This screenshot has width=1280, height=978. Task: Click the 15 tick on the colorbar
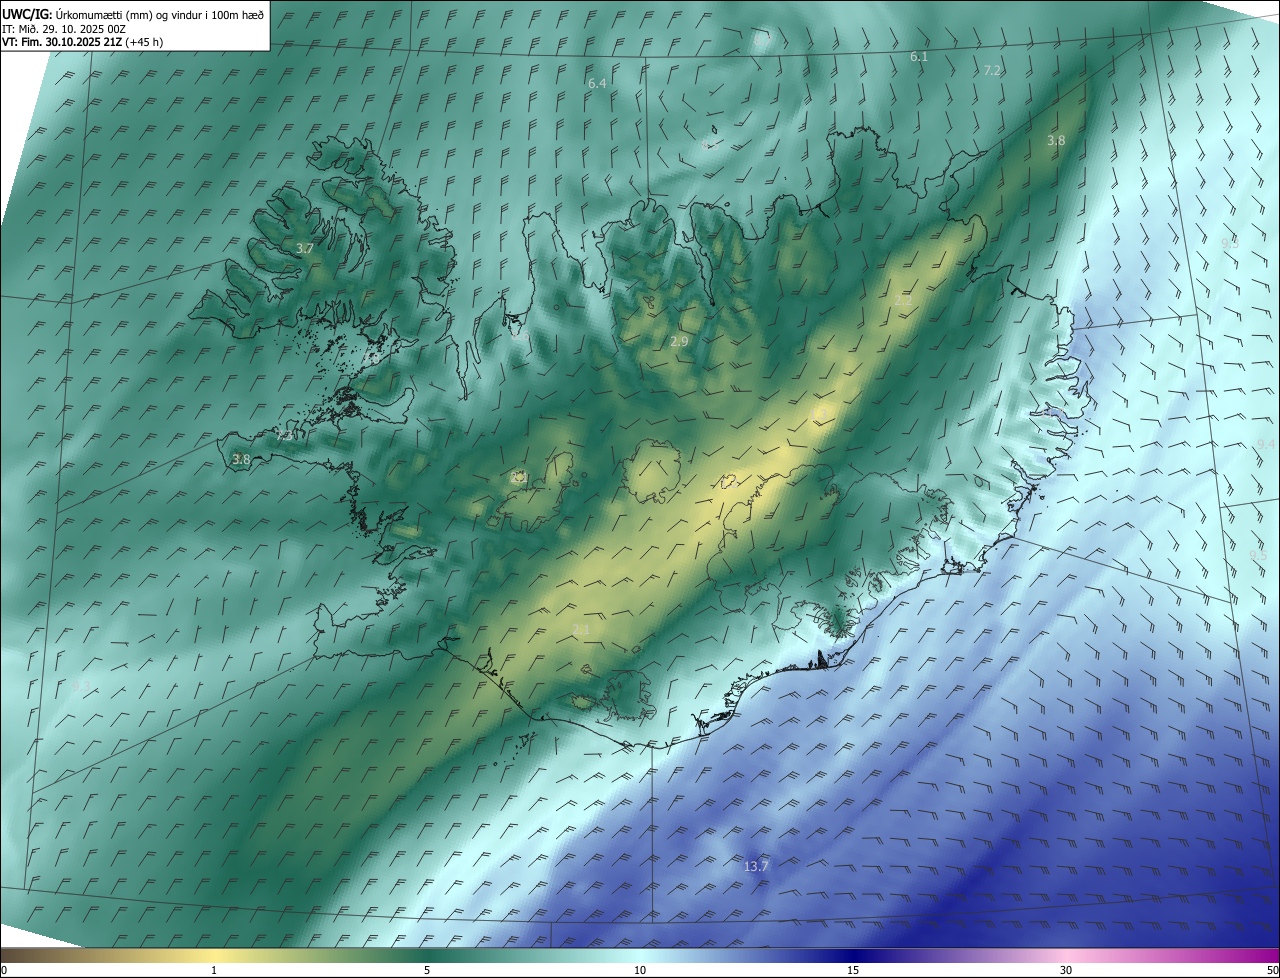coord(853,970)
